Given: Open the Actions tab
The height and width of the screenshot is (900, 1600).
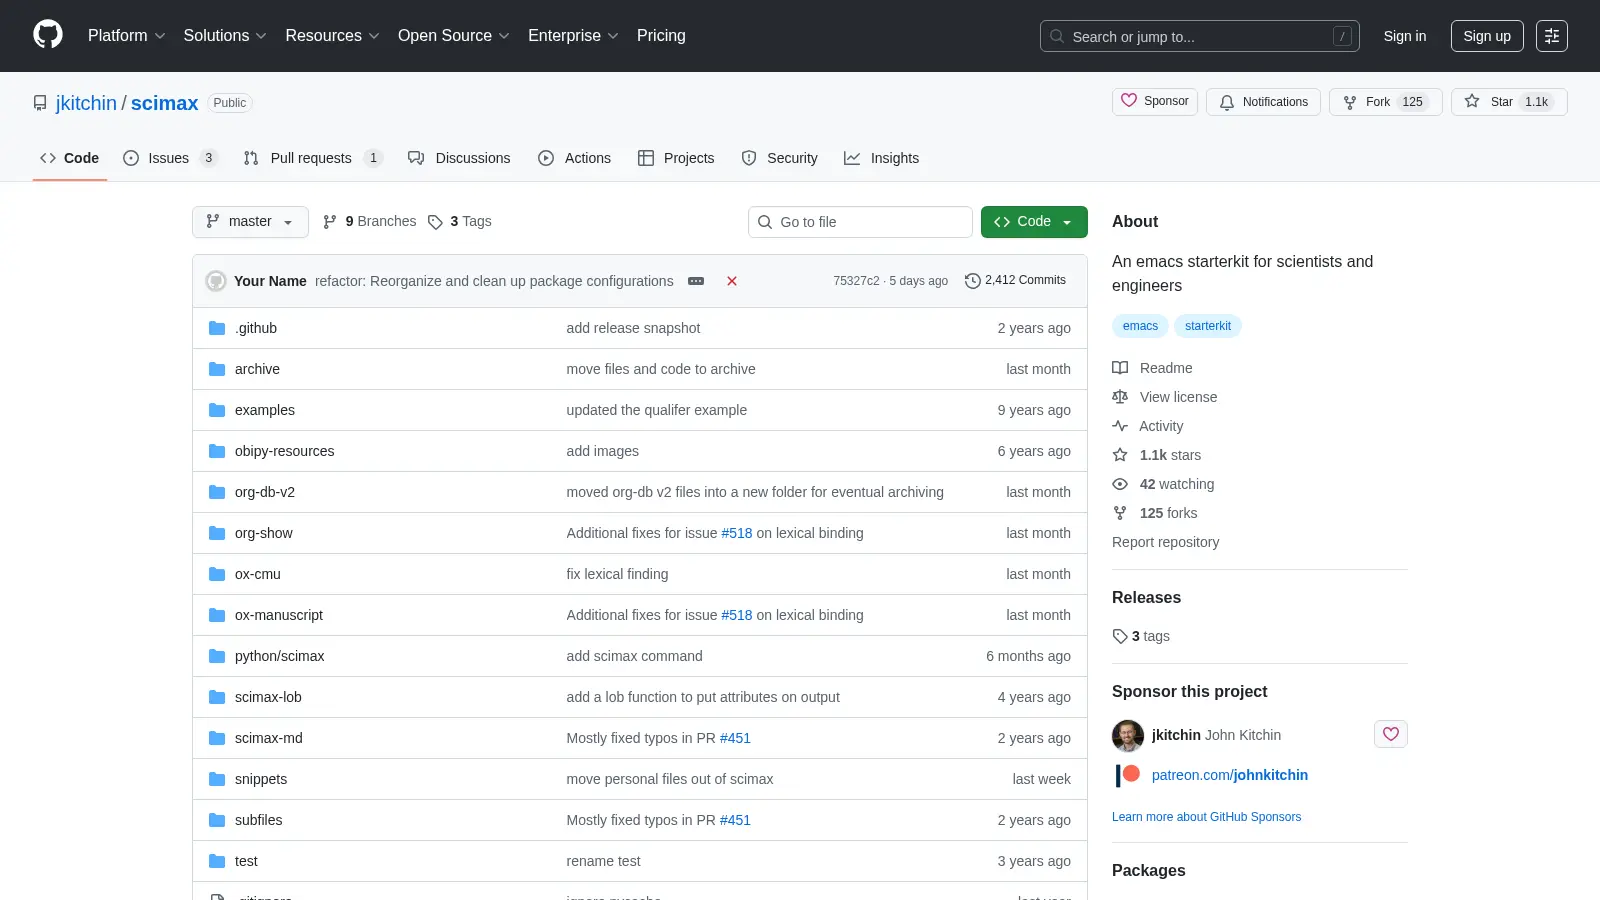Looking at the screenshot, I should point(574,158).
